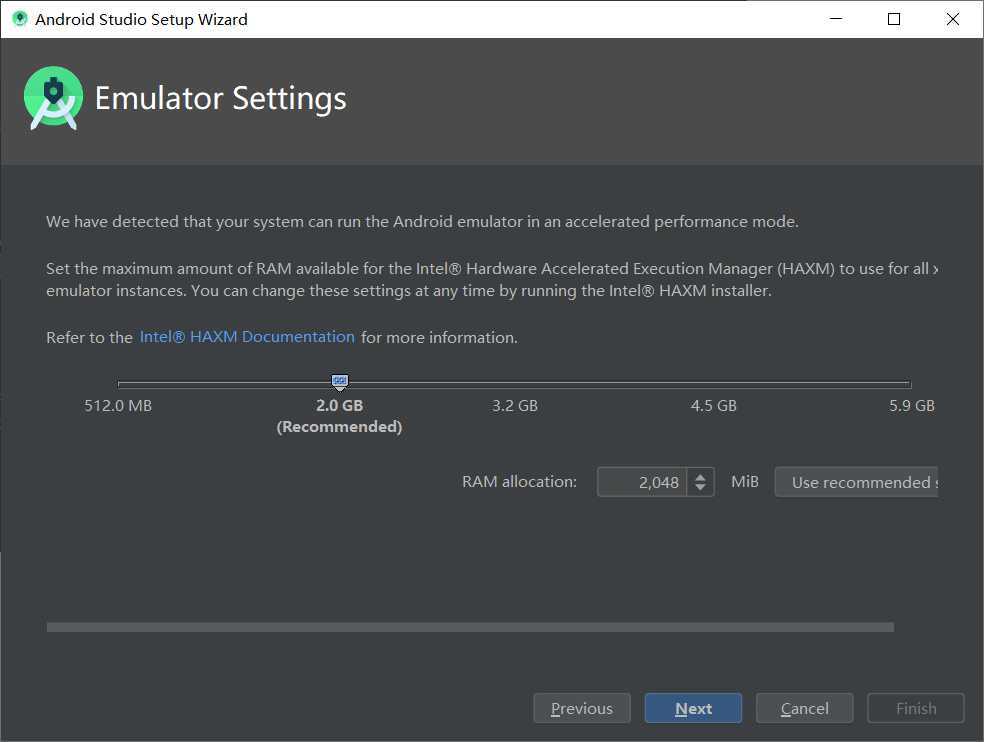Close the Setup Wizard window
Image resolution: width=984 pixels, height=742 pixels.
[x=952, y=19]
